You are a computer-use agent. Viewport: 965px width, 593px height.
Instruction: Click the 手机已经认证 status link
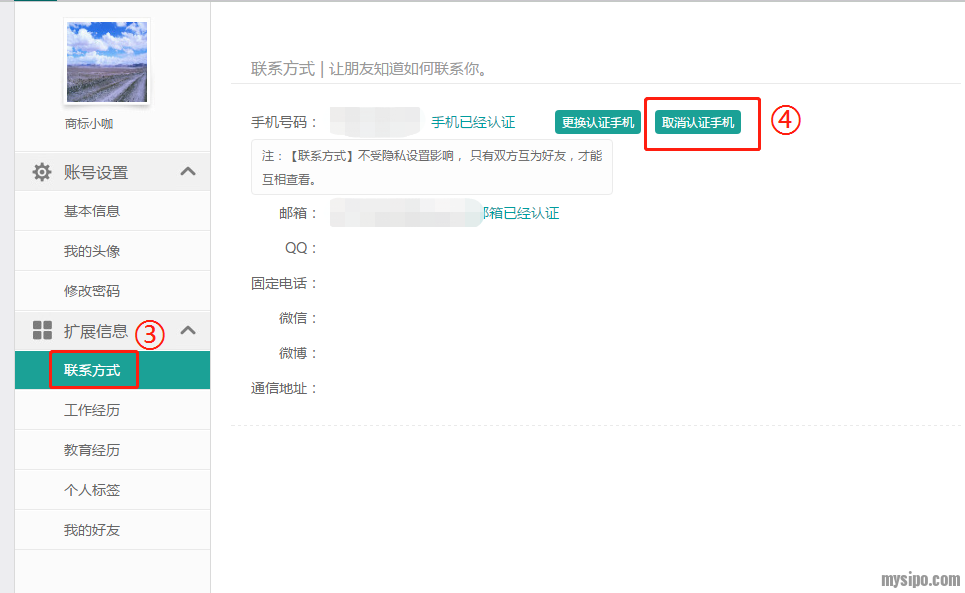pyautogui.click(x=473, y=122)
